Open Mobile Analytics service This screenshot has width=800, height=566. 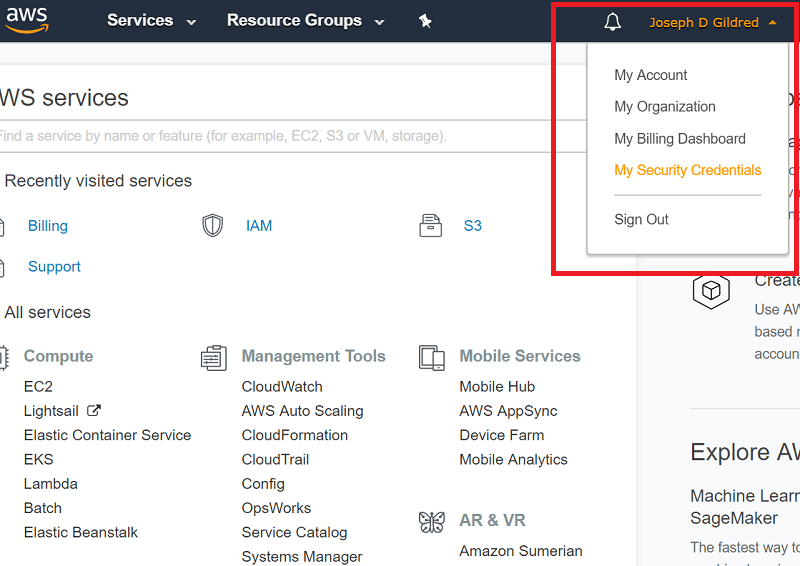[x=513, y=459]
